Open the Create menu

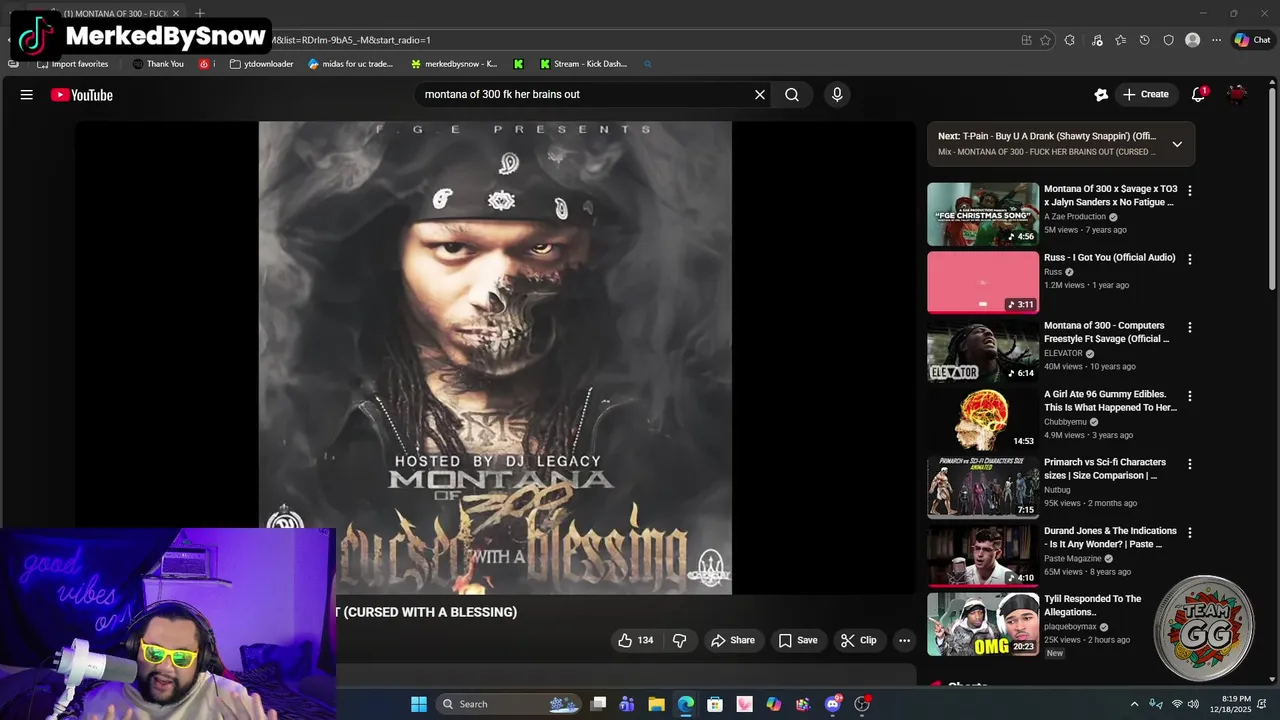coord(1146,95)
